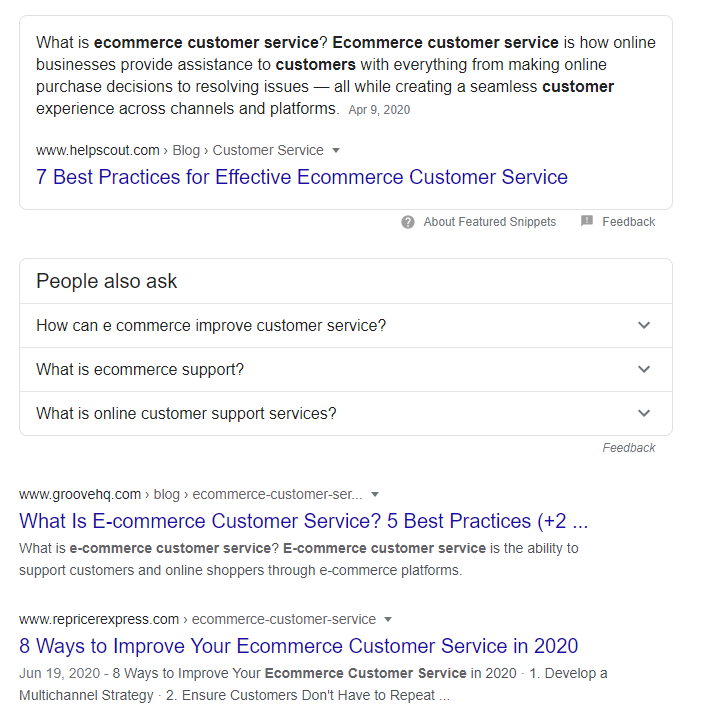Click the italic Feedback link below People also ask

click(x=629, y=448)
